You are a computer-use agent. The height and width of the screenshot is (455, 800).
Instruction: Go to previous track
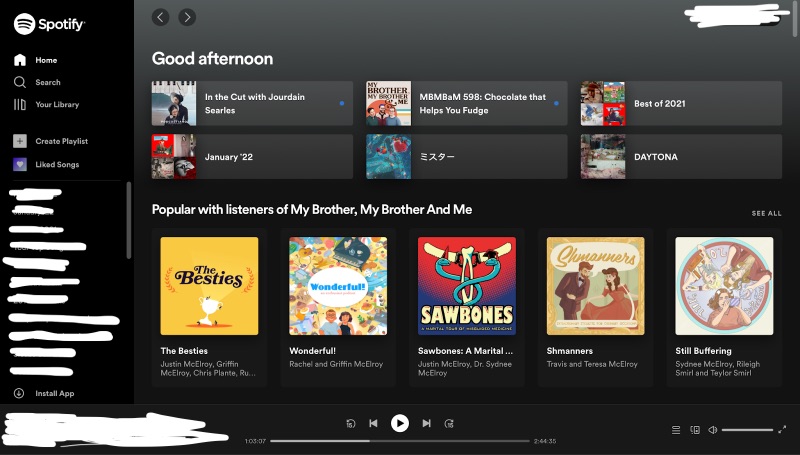(373, 423)
